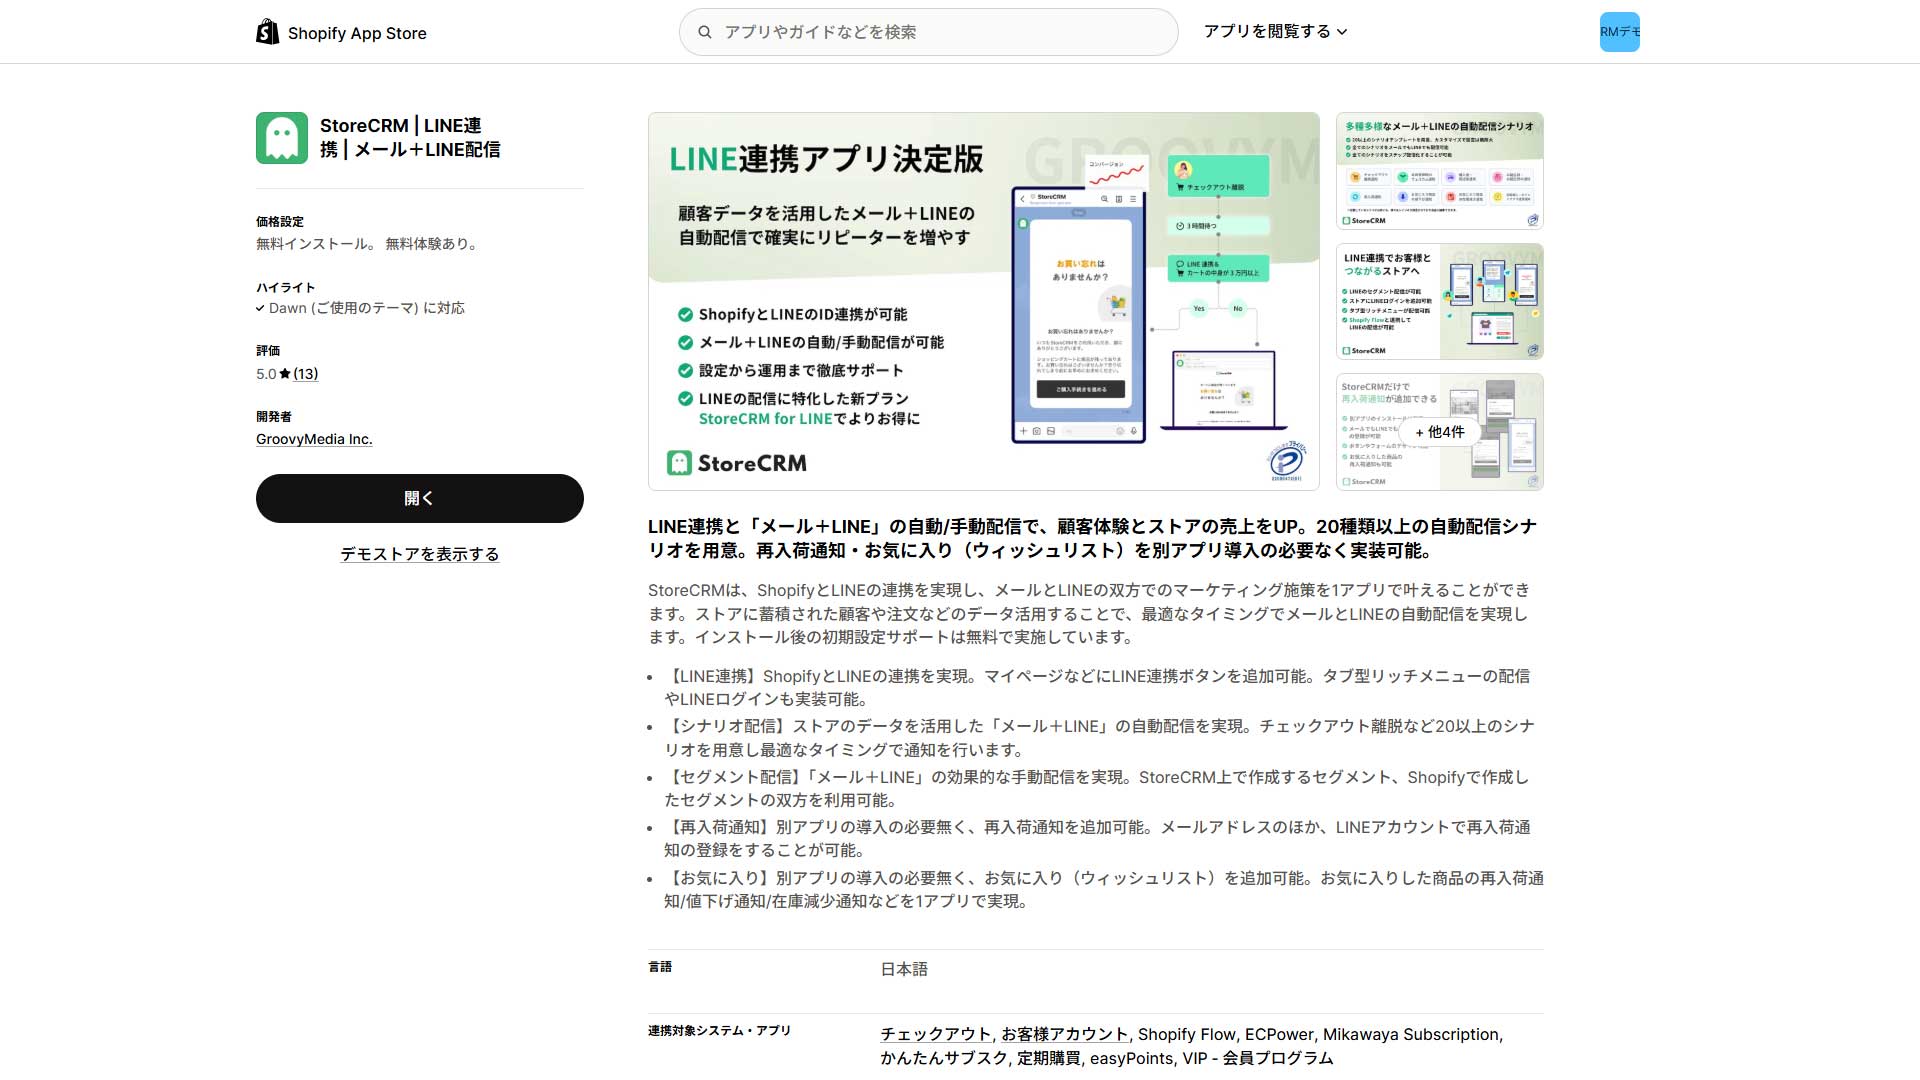Follow the チェックアウト integration link

(935, 1034)
